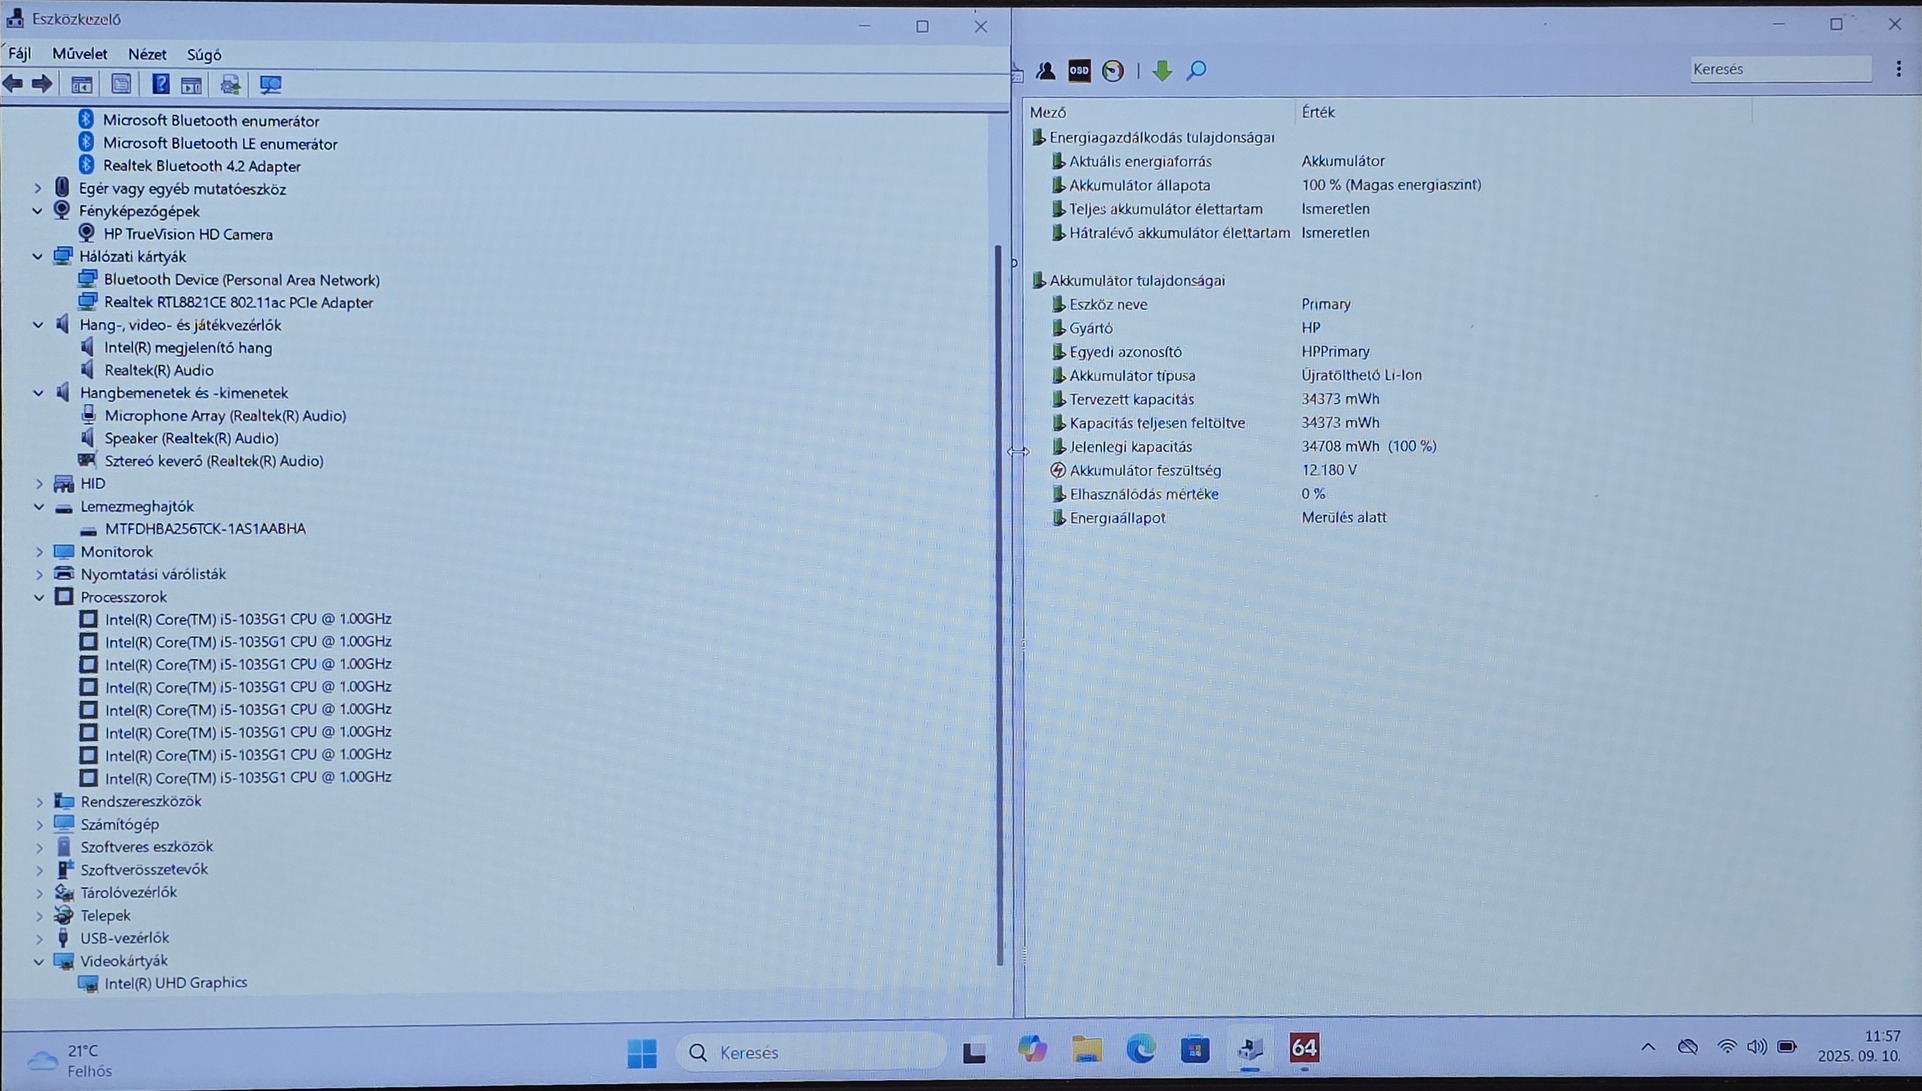Open the OSD panel icon

[1079, 70]
